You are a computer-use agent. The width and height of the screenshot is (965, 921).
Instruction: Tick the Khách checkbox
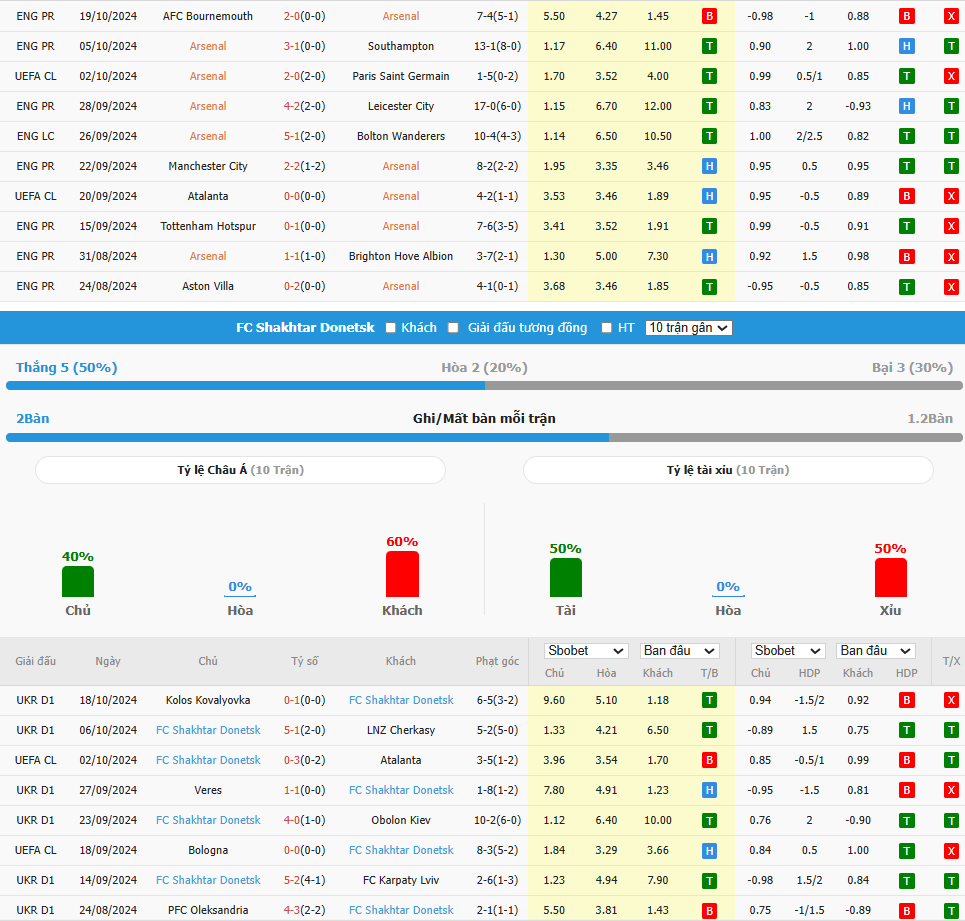pyautogui.click(x=390, y=328)
